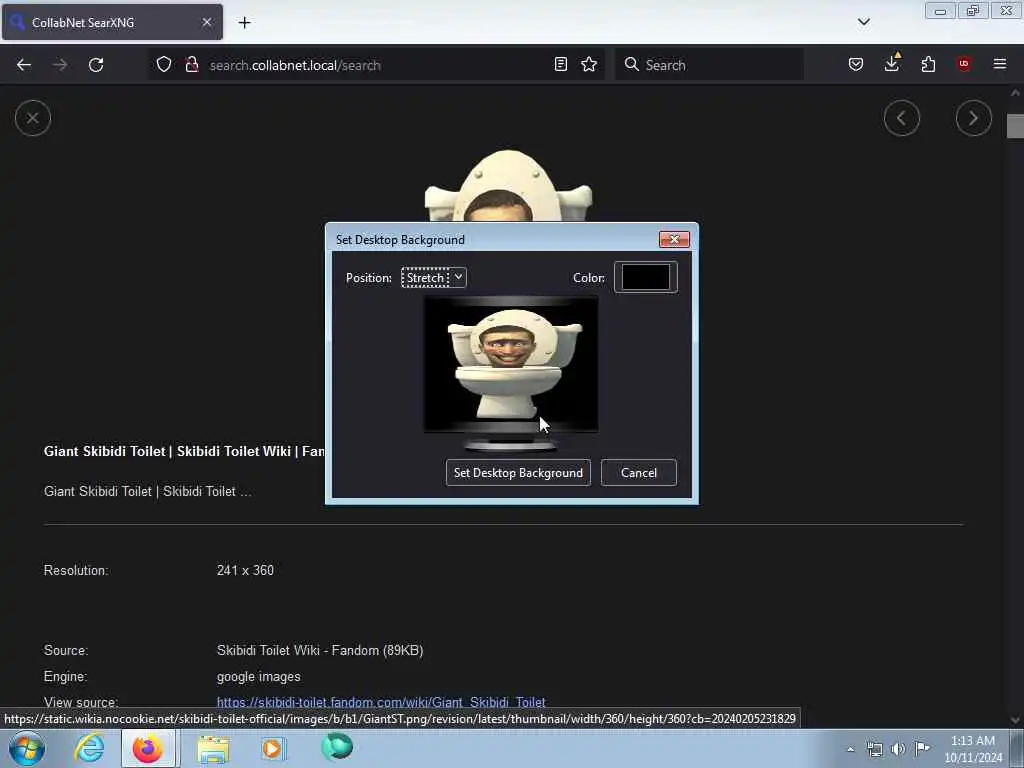Toggle reader view icon in address bar
The width and height of the screenshot is (1024, 768).
click(x=560, y=64)
